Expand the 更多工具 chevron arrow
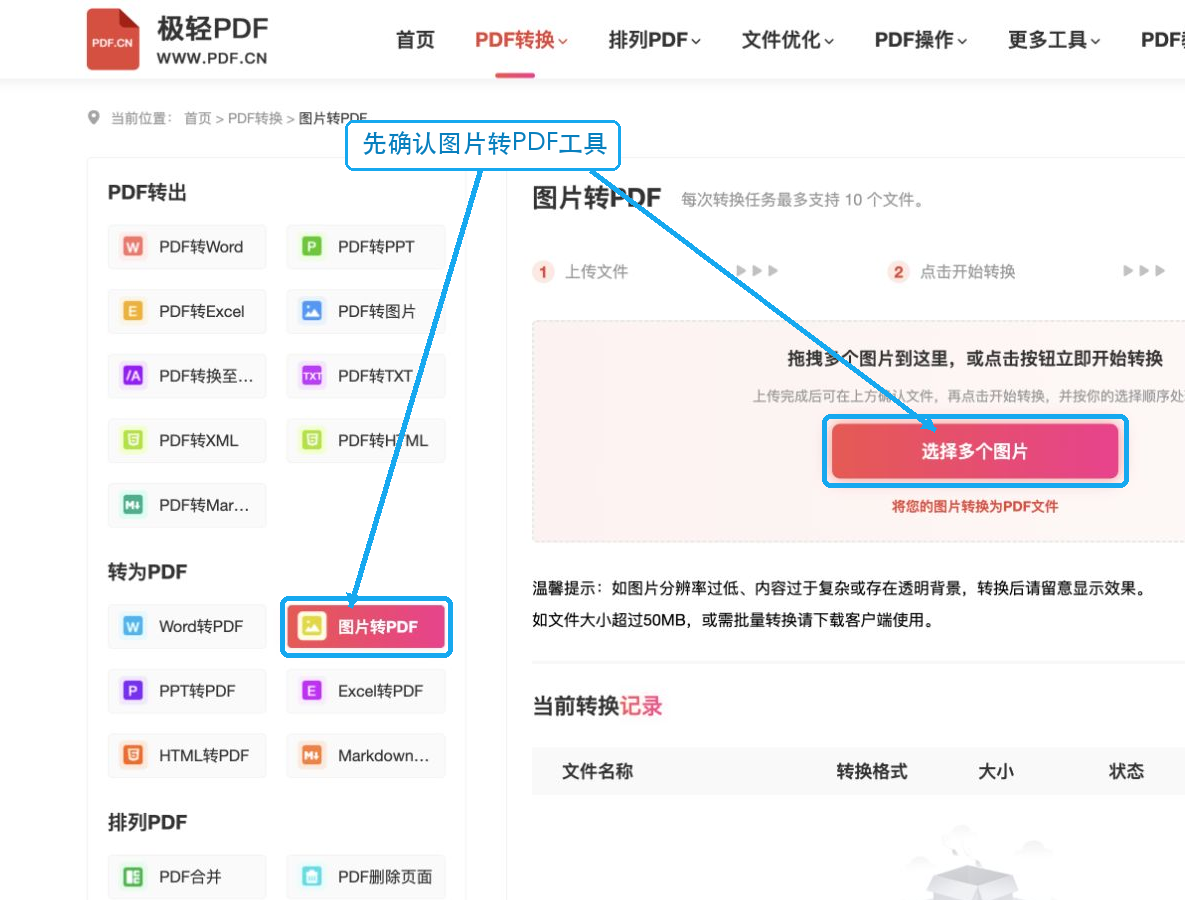This screenshot has height=900, width=1185. [1095, 42]
